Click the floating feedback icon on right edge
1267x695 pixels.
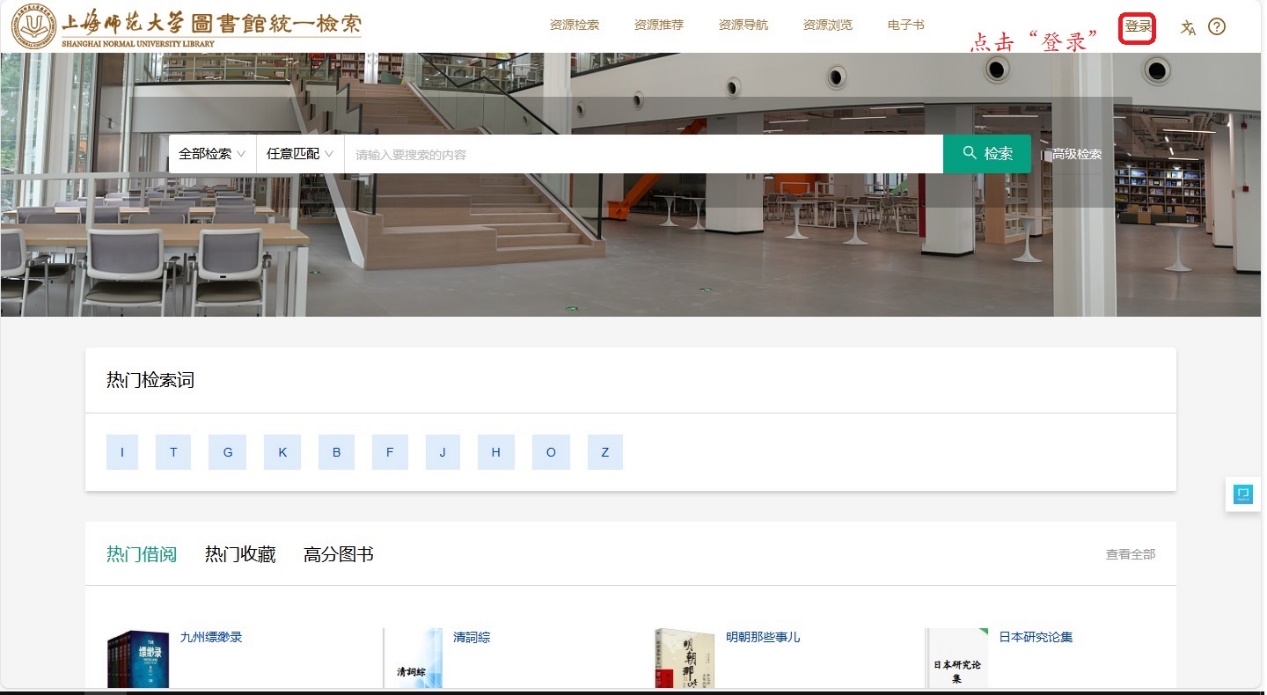click(1243, 494)
